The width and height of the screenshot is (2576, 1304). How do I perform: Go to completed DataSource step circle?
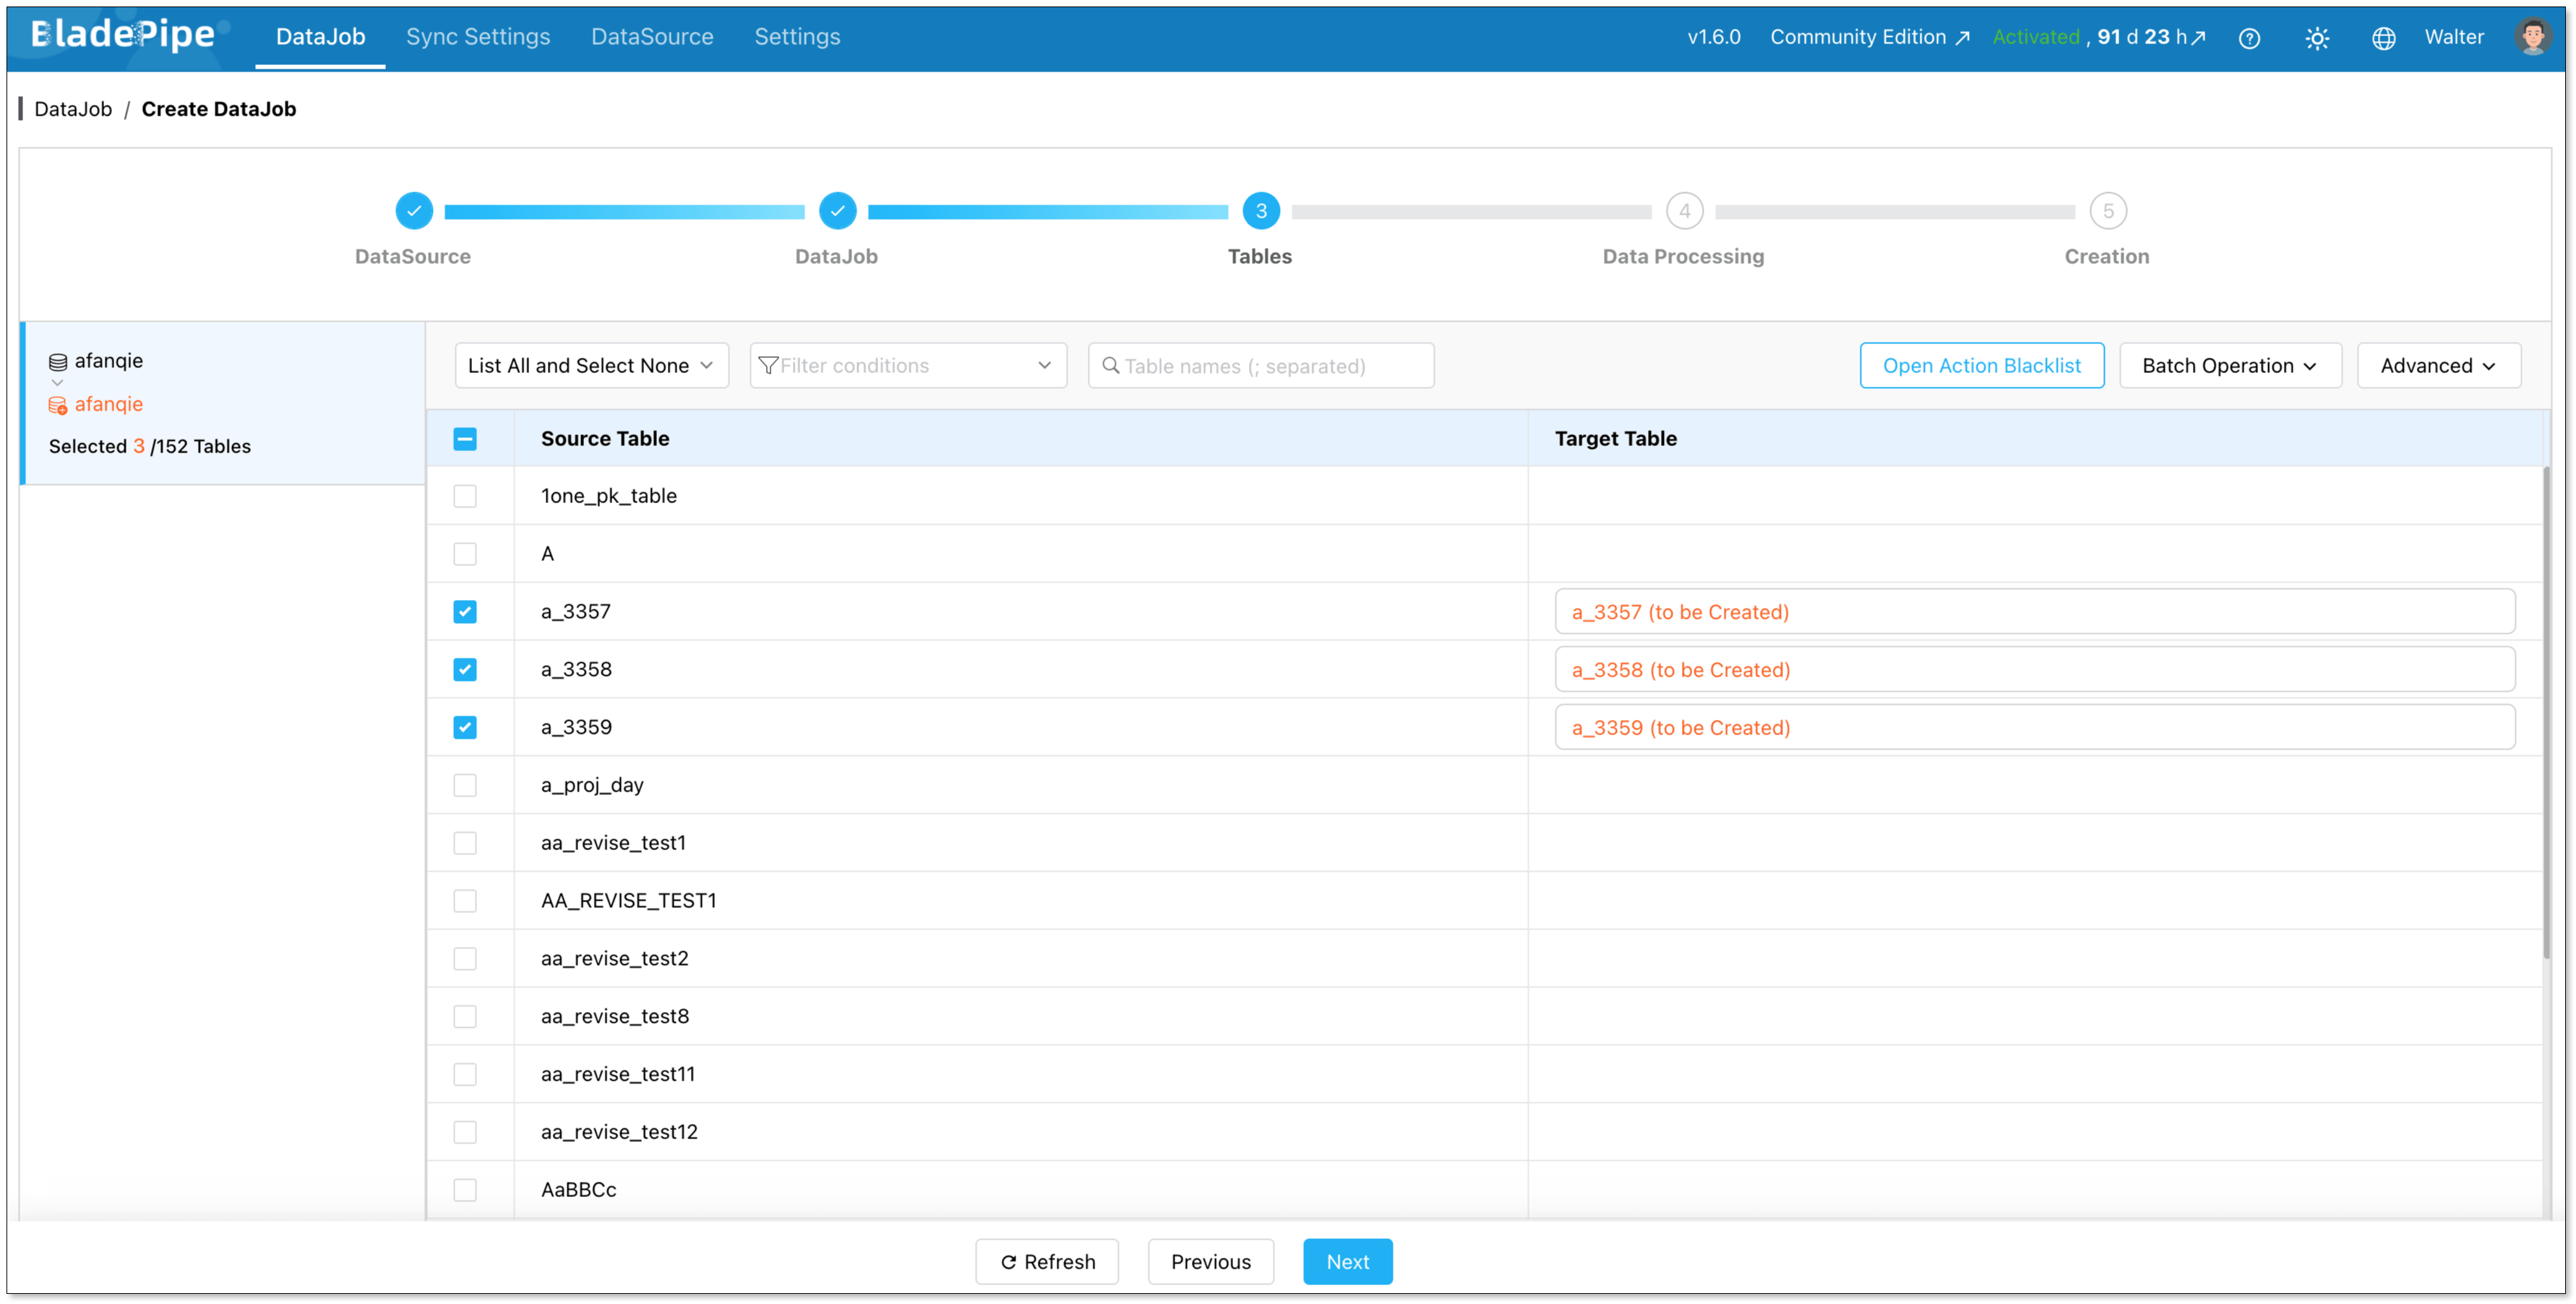tap(414, 211)
